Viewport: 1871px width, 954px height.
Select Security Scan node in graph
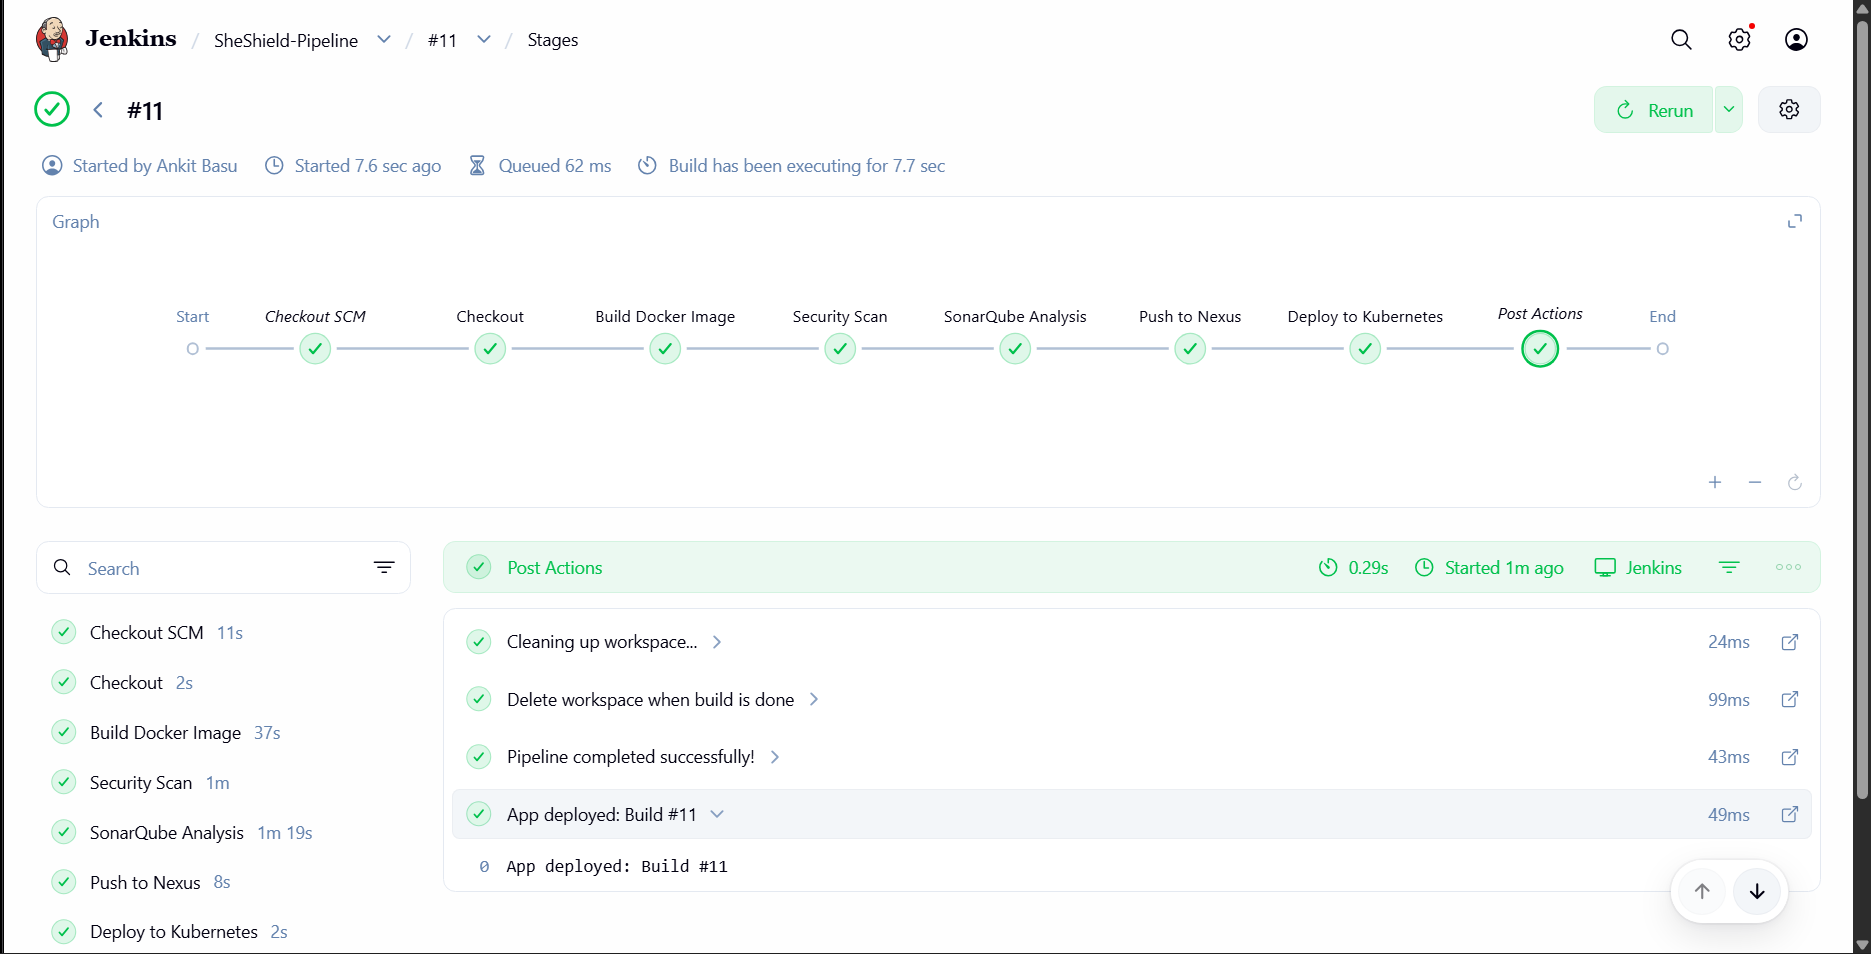[840, 349]
